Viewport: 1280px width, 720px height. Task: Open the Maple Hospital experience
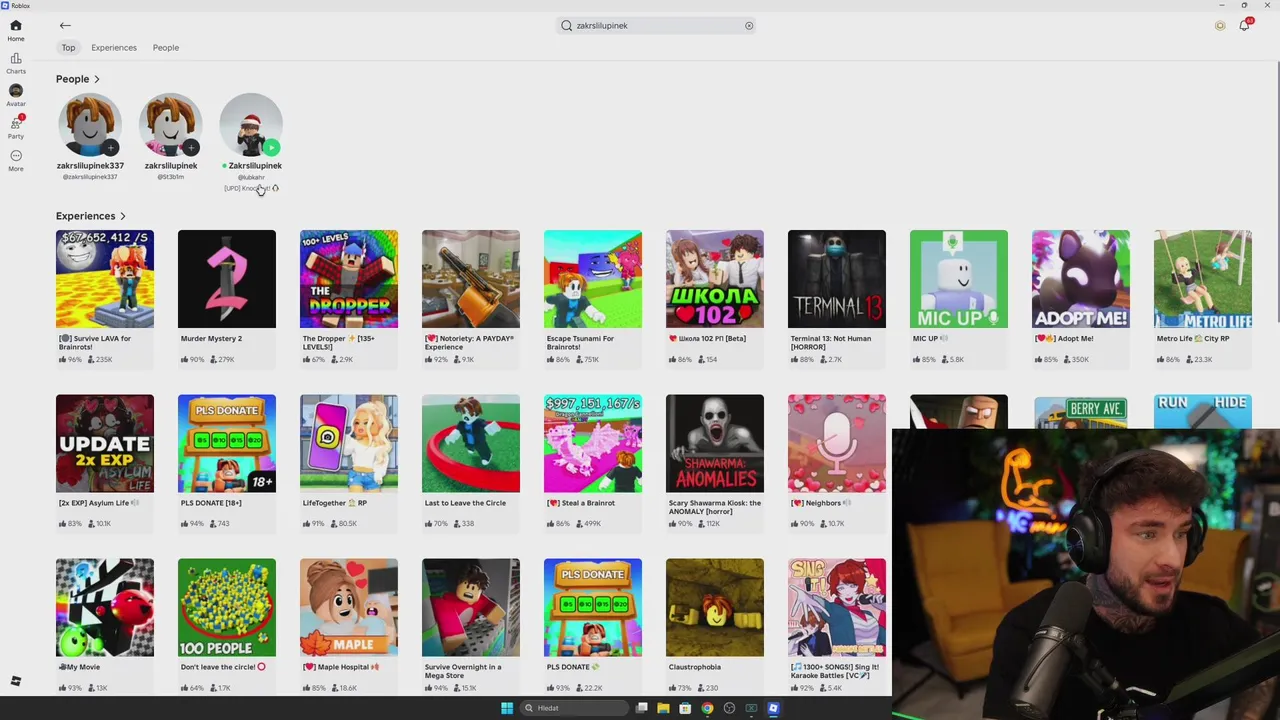pyautogui.click(x=349, y=607)
